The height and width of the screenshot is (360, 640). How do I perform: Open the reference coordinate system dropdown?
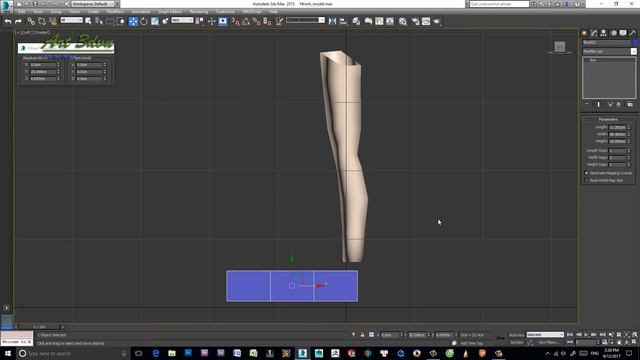182,20
